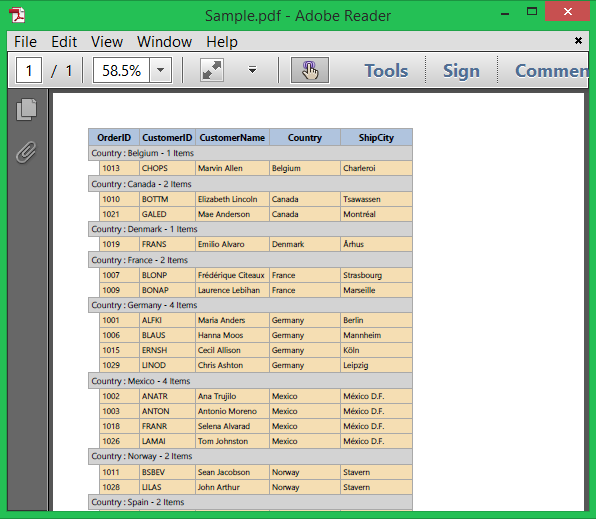Click the 'Country : Denmark - 1 Items' group row
This screenshot has height=523, width=598.
pos(250,229)
